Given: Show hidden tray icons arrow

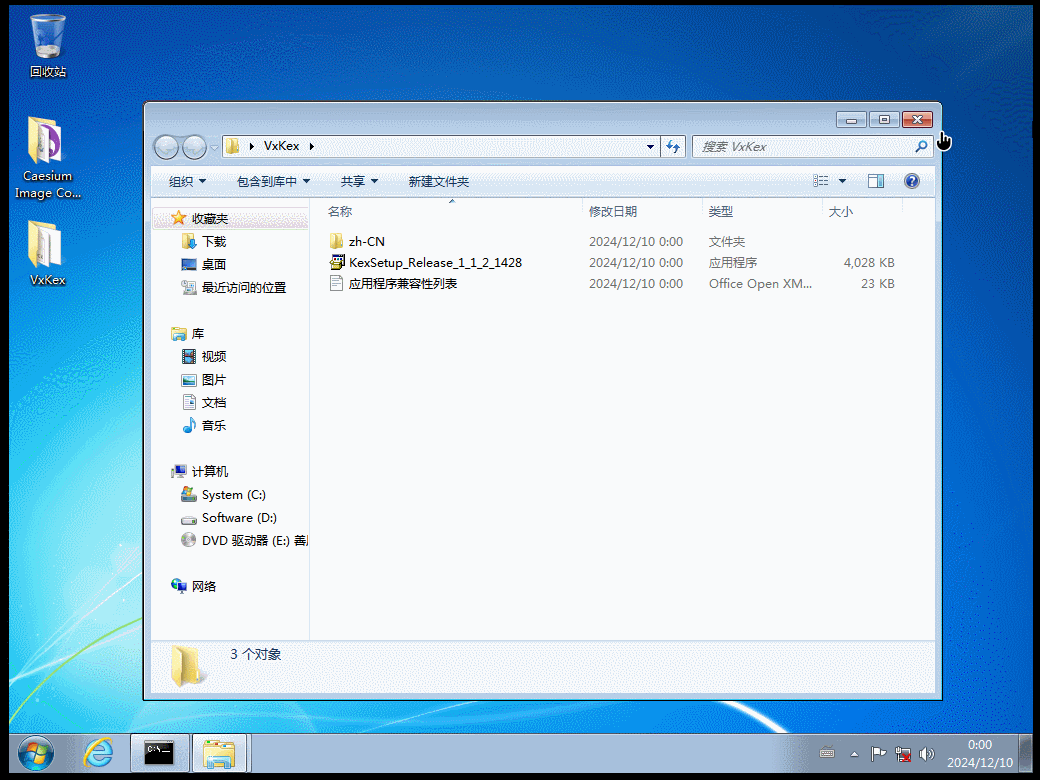Looking at the screenshot, I should point(854,754).
